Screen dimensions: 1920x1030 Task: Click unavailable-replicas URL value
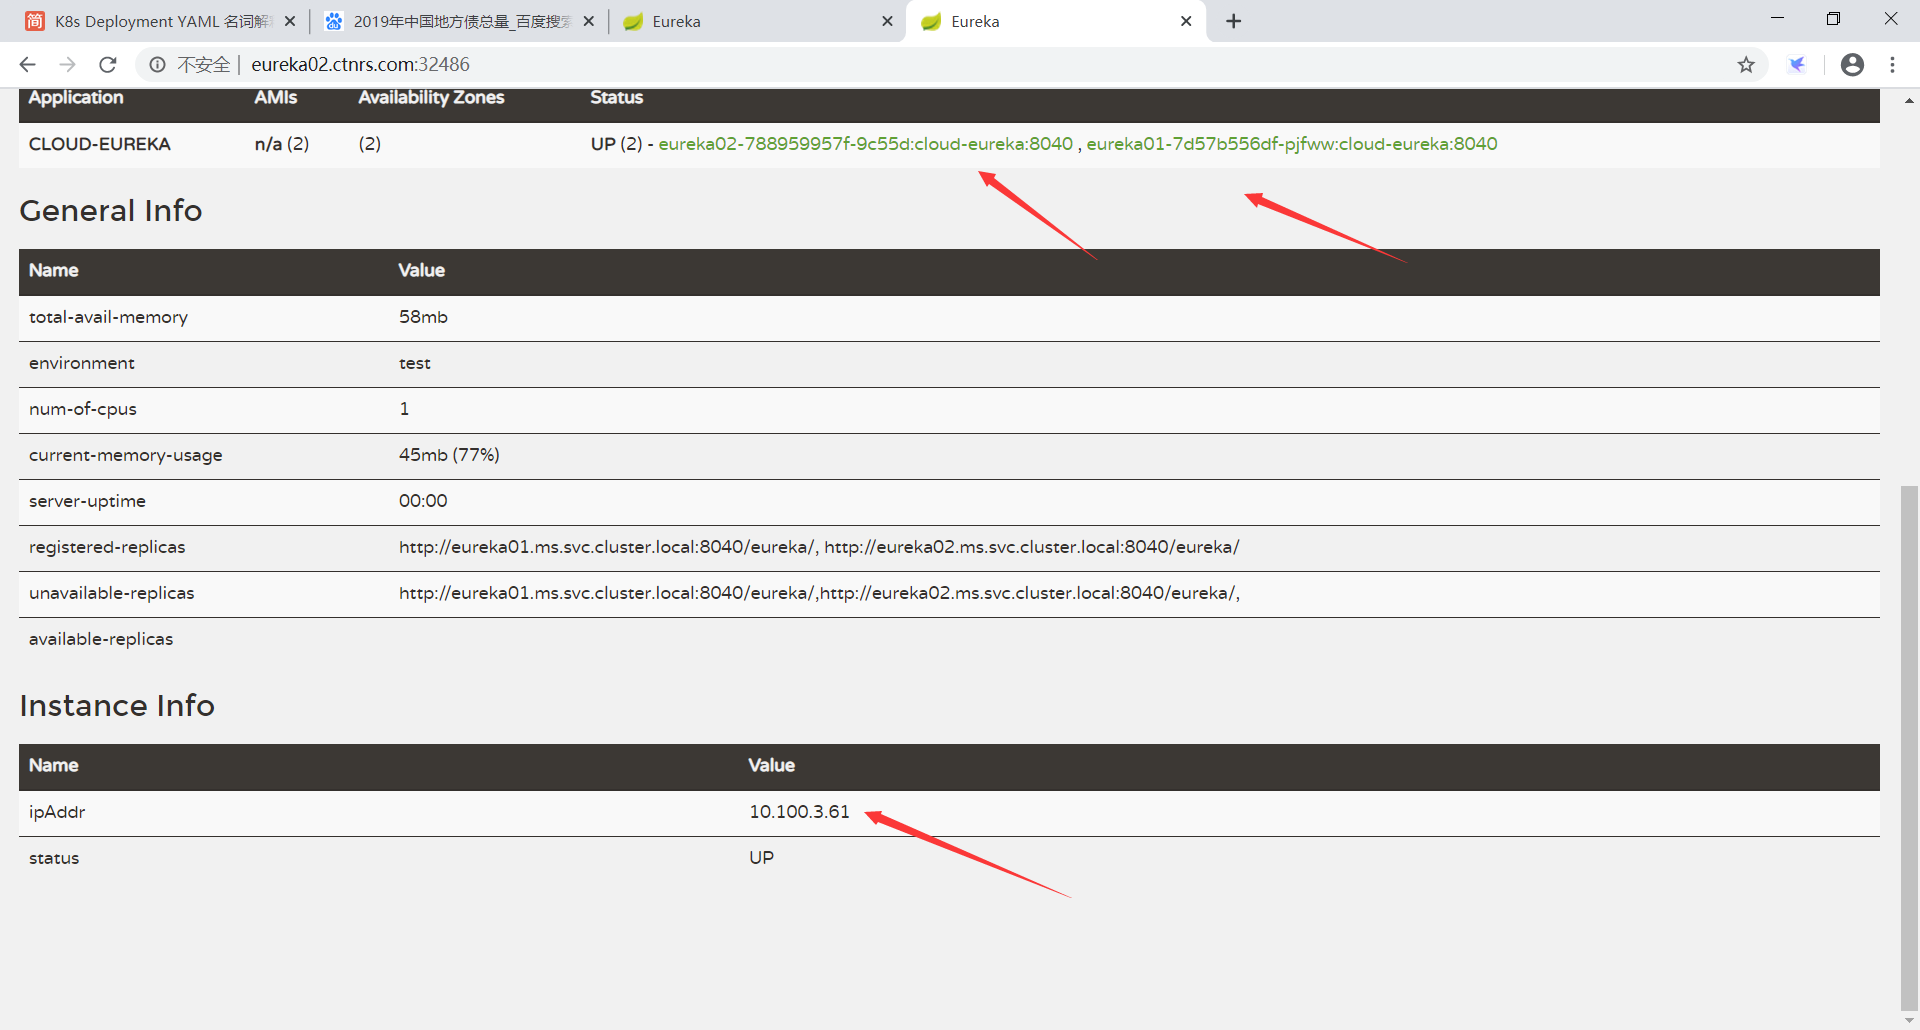coord(819,593)
